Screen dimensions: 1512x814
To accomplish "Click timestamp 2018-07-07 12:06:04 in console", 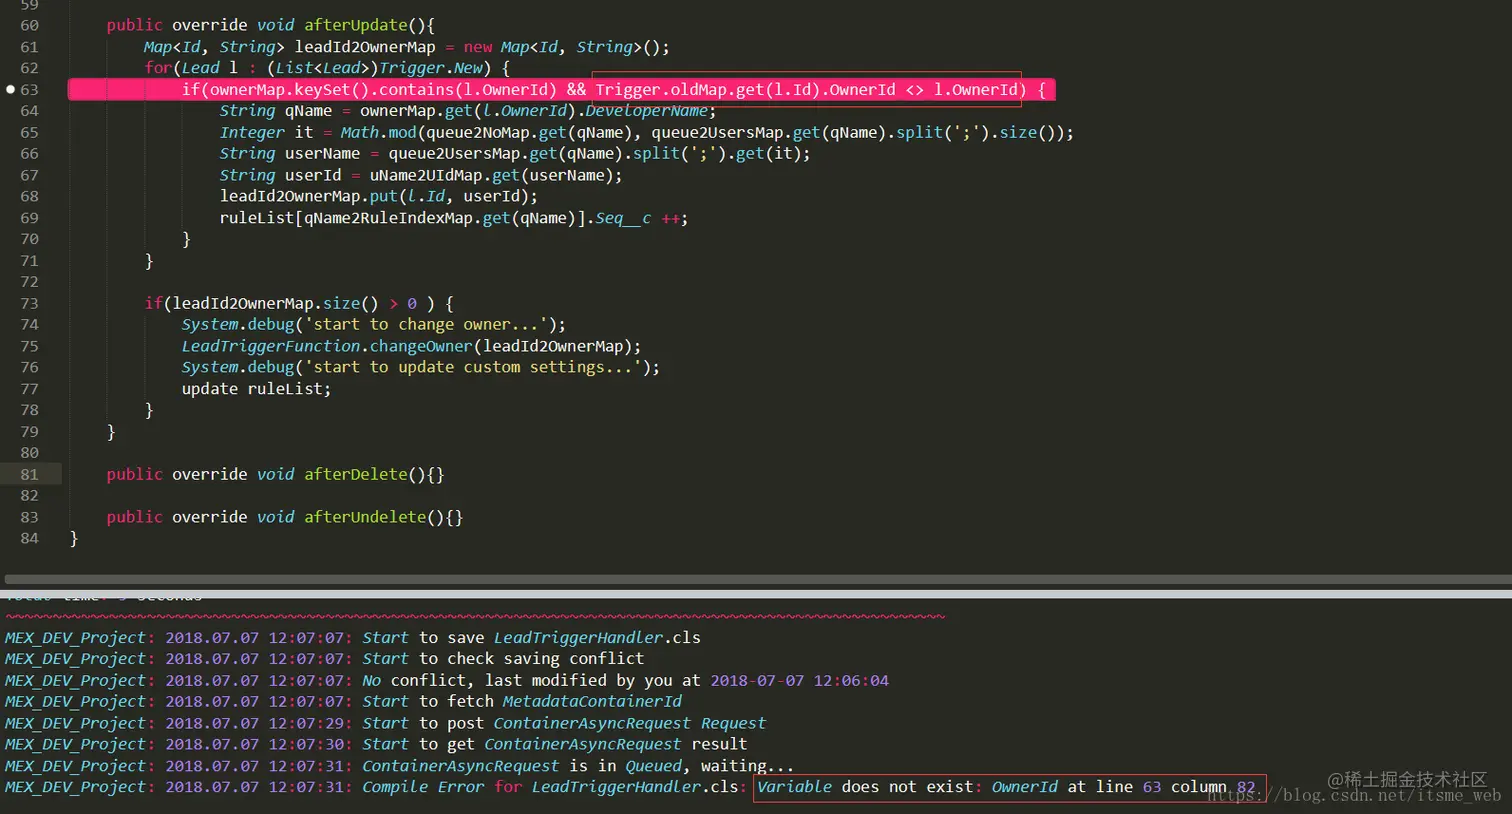I will (799, 680).
